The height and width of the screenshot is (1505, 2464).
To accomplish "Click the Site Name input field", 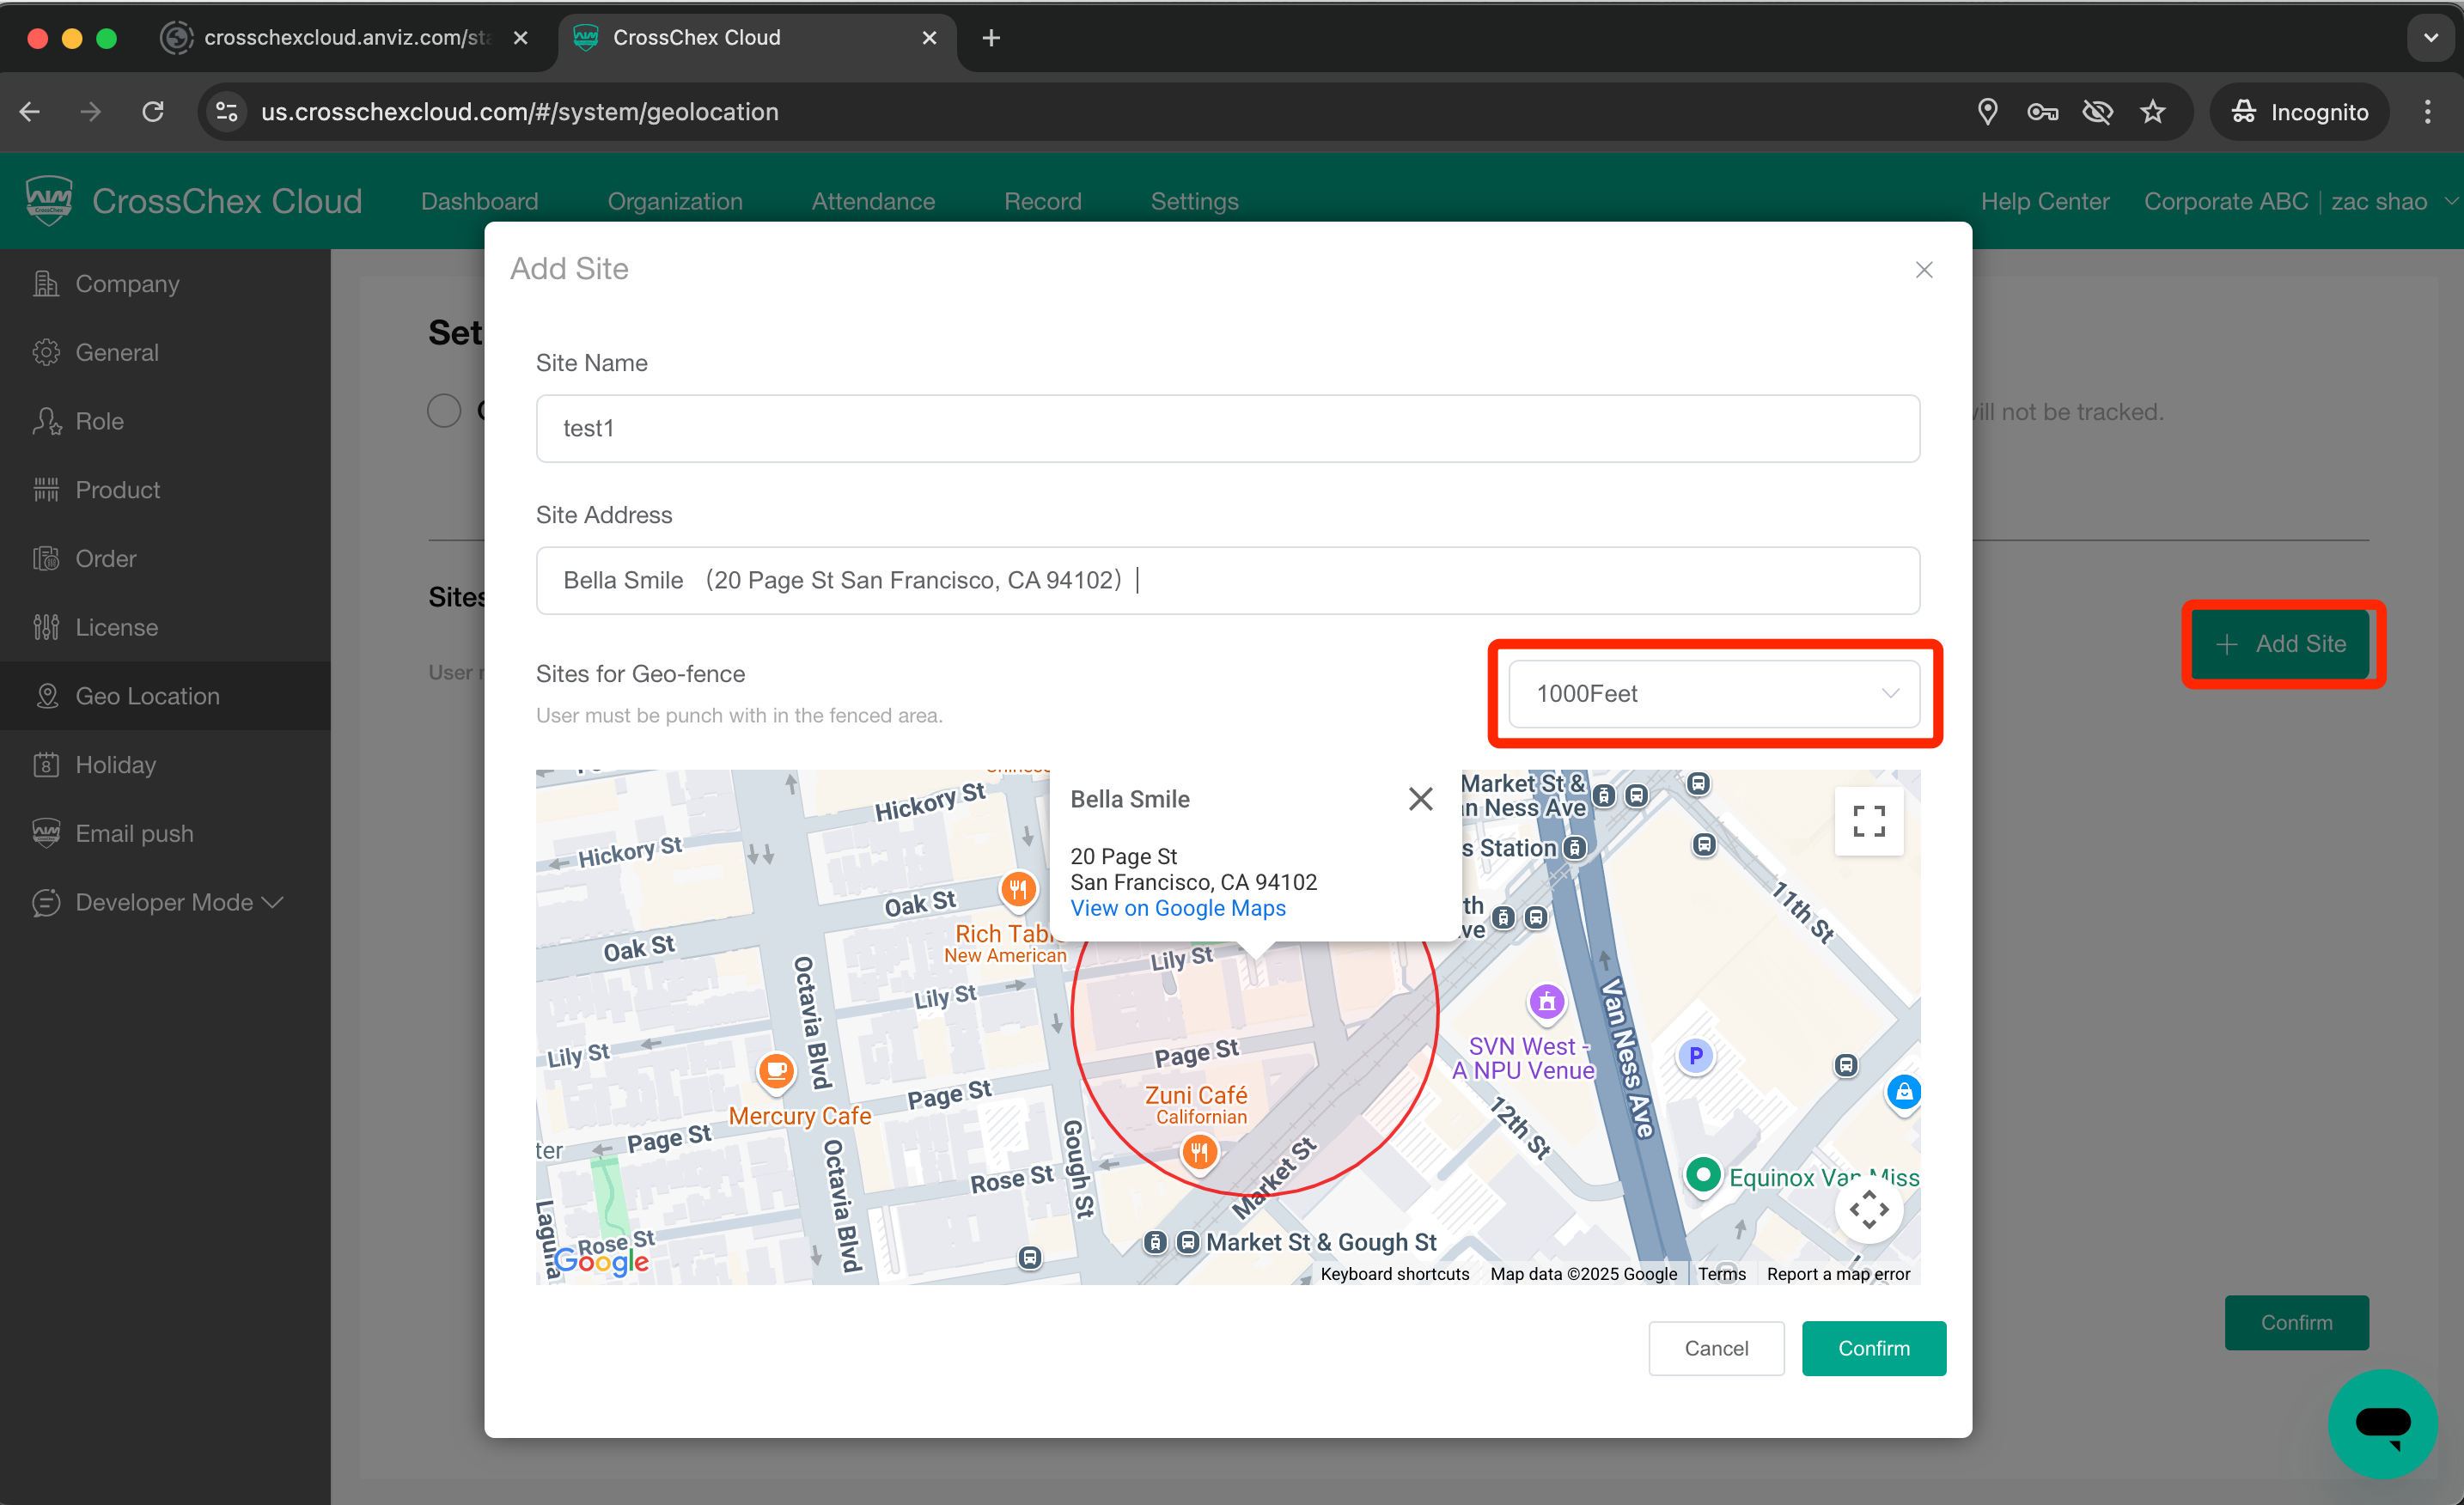I will pos(1227,428).
